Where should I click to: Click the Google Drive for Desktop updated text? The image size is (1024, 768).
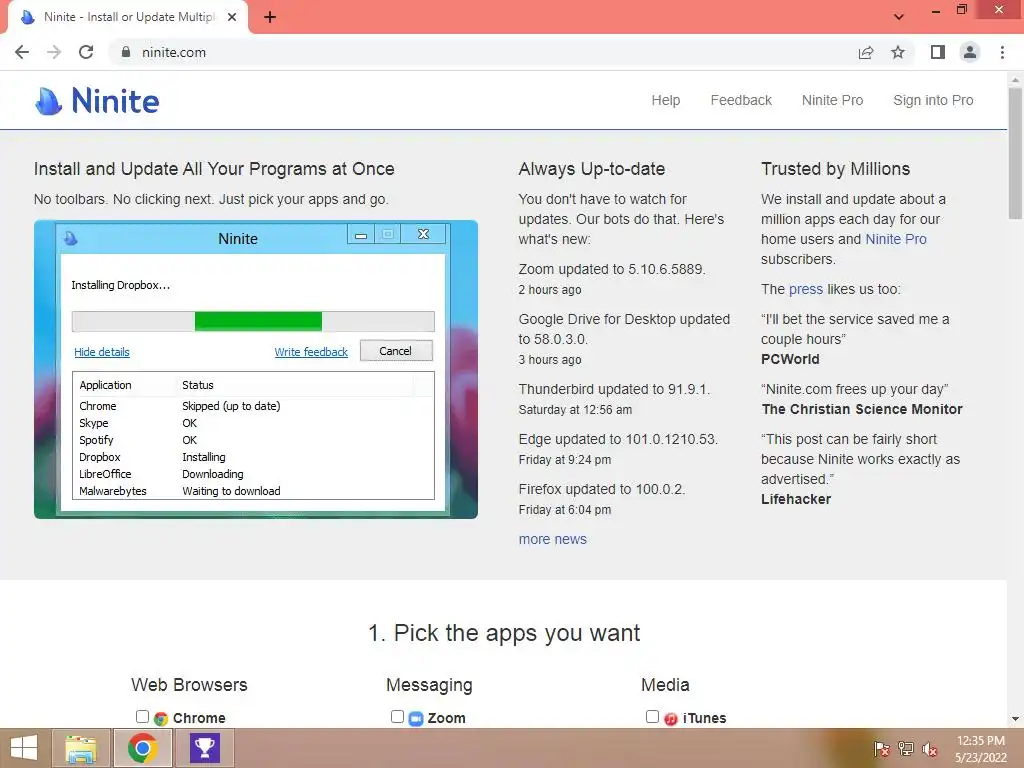[624, 329]
